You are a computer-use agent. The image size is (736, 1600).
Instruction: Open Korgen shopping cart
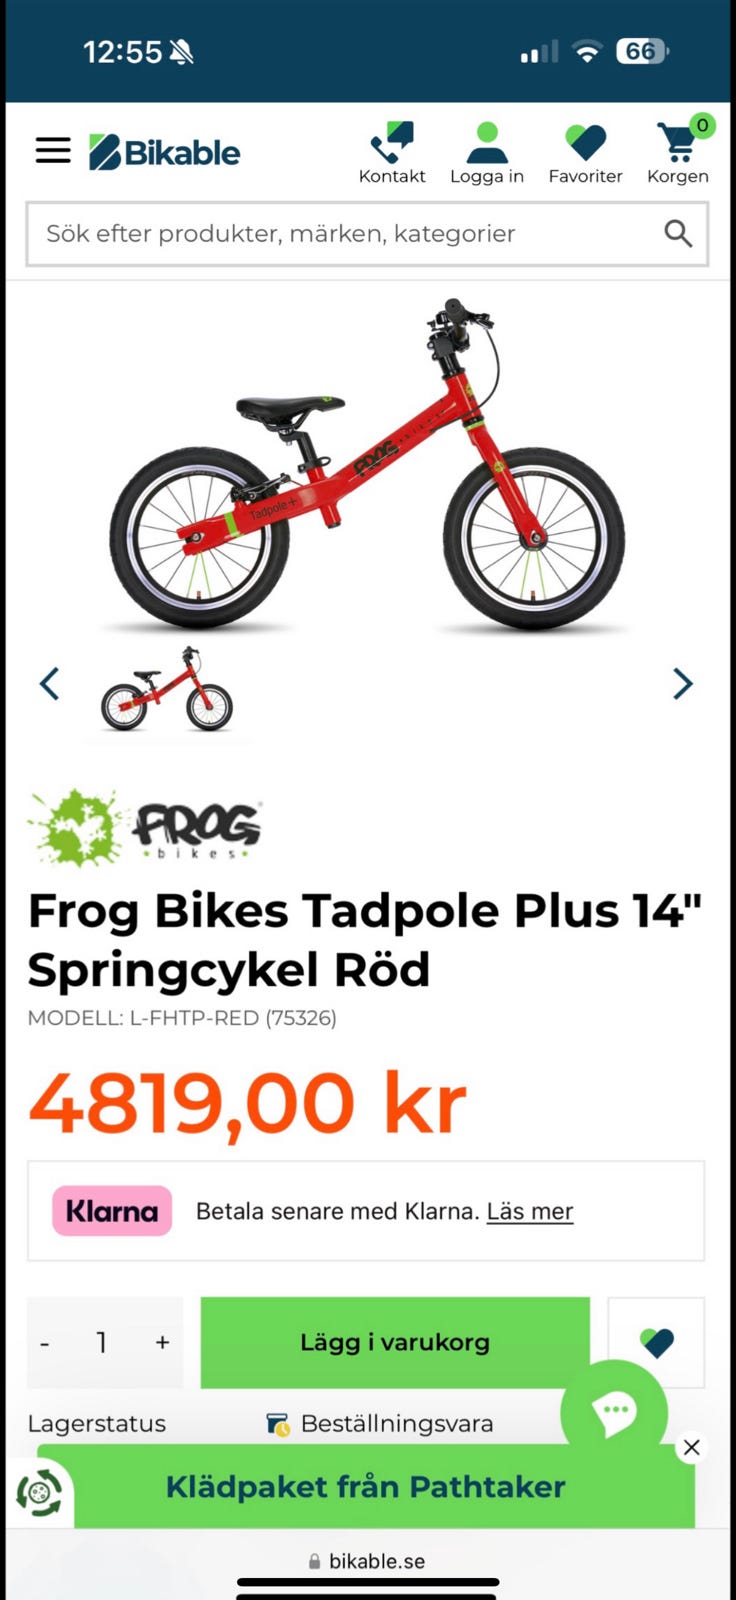point(678,143)
